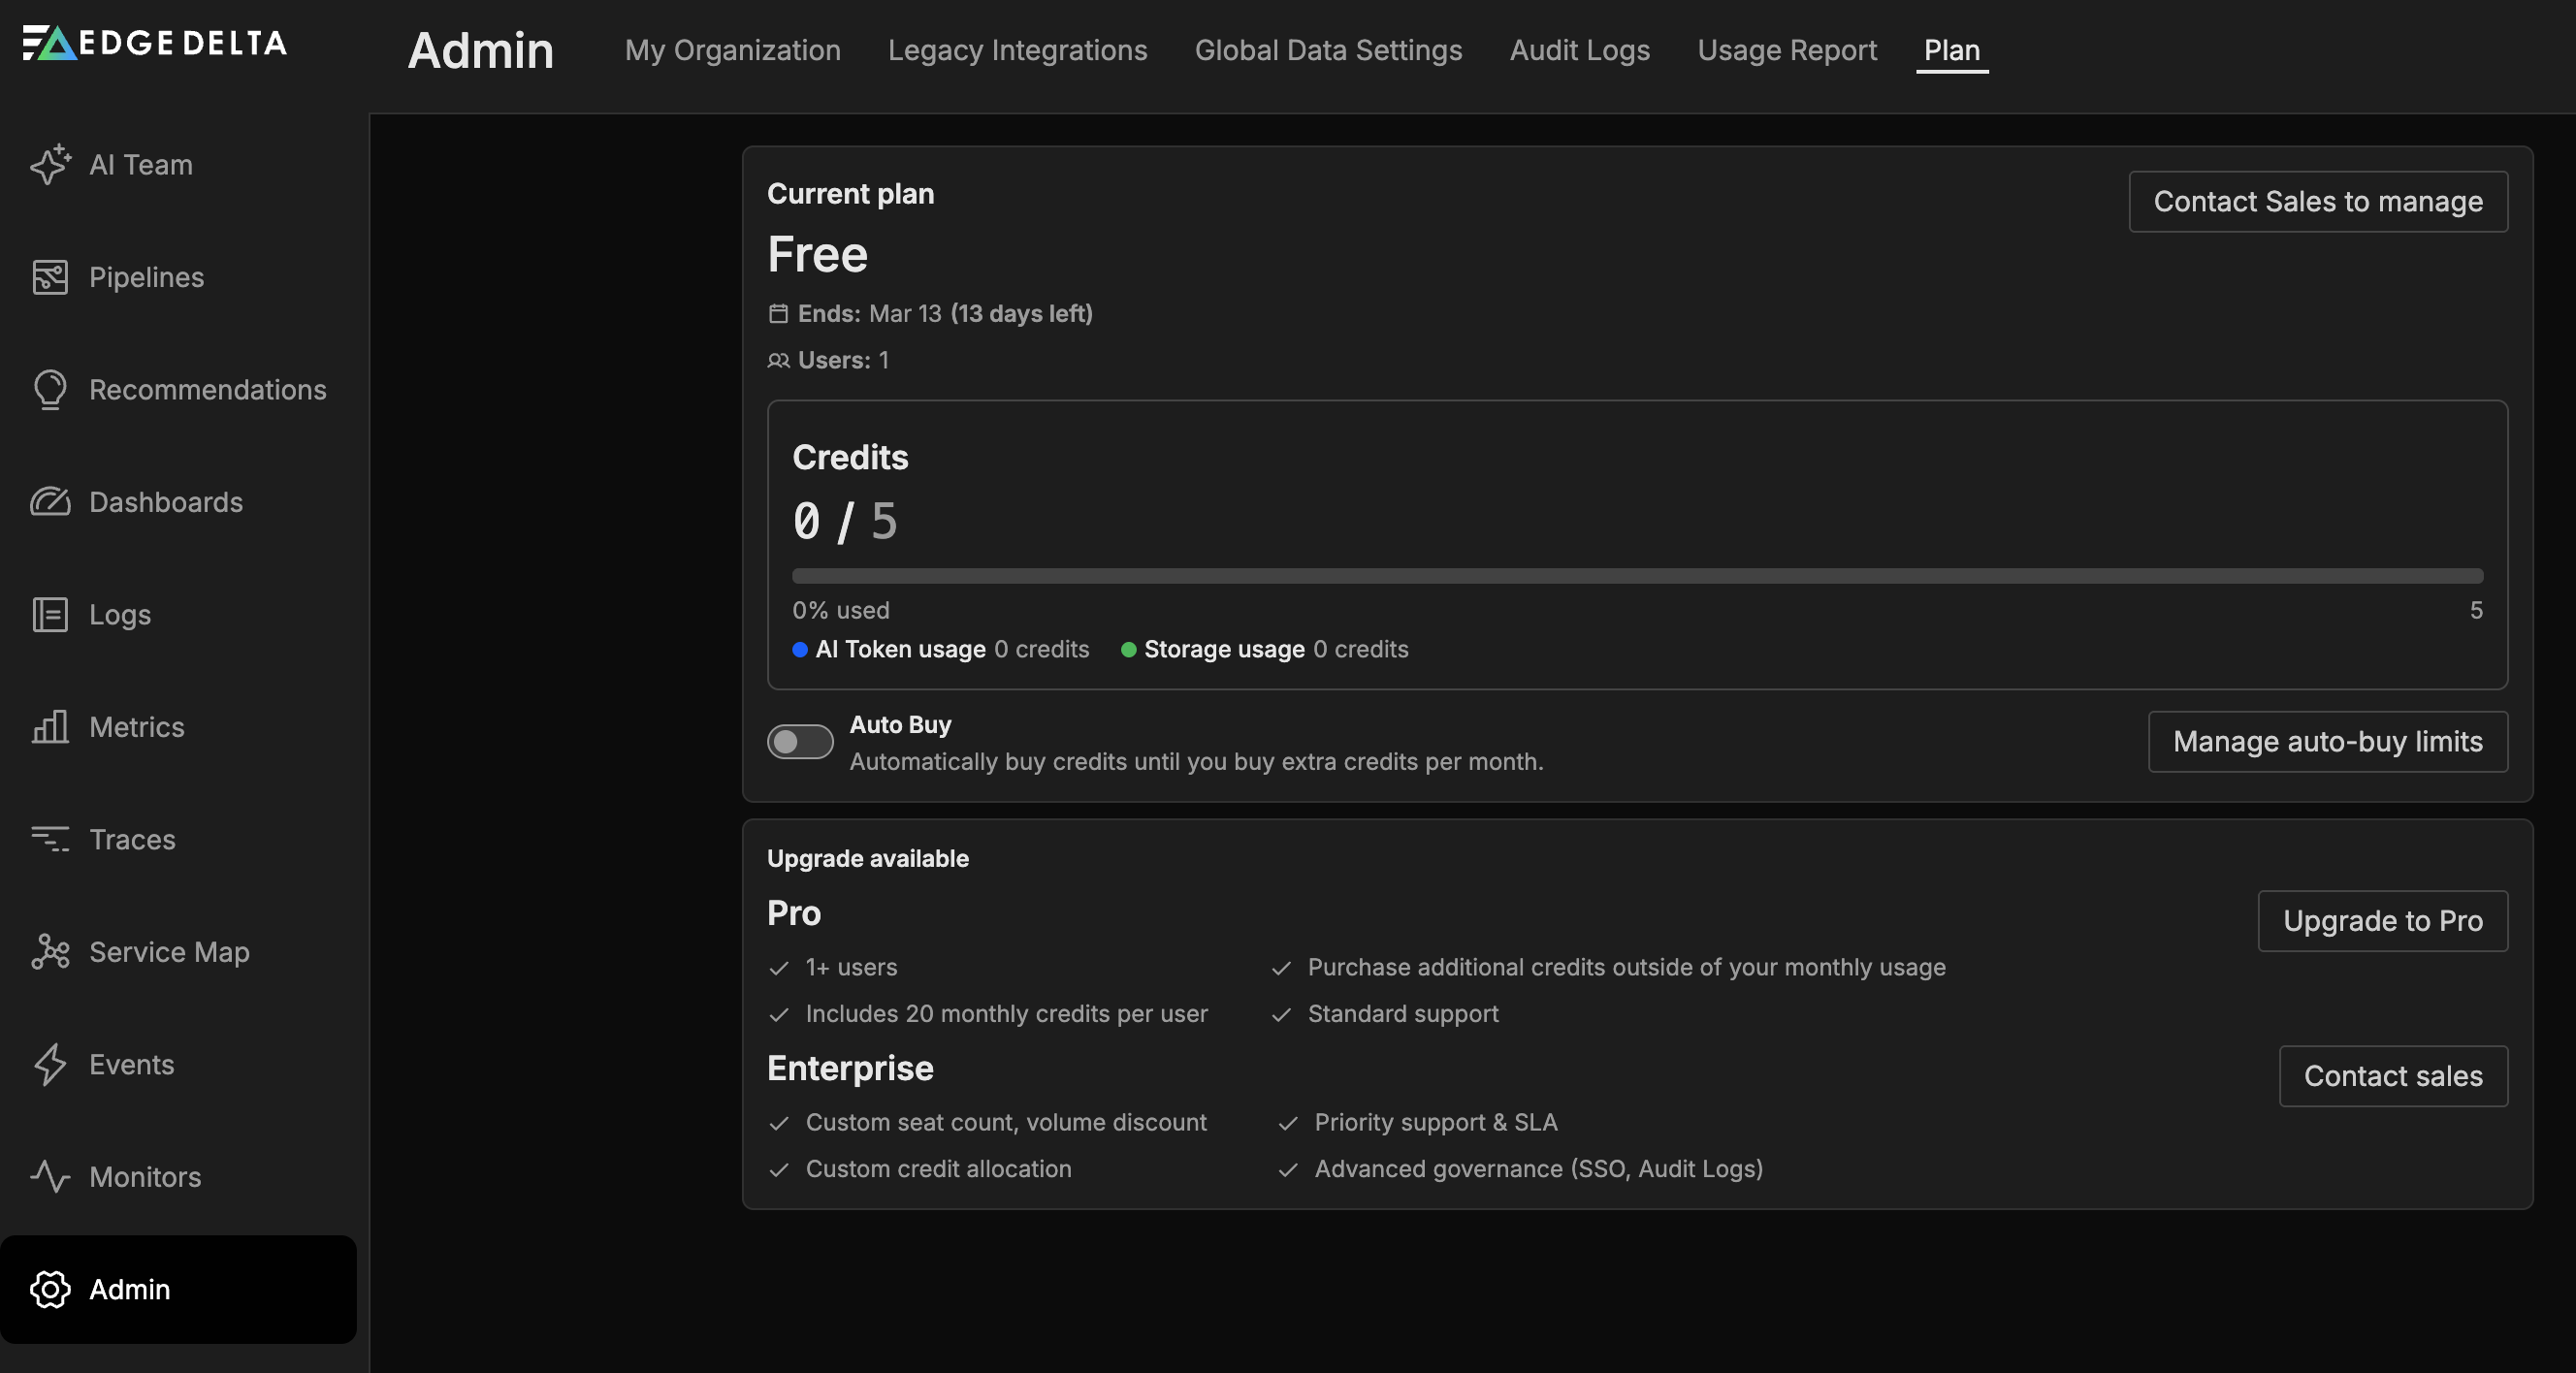The height and width of the screenshot is (1373, 2576).
Task: Click Upgrade to Pro
Action: coord(2382,920)
